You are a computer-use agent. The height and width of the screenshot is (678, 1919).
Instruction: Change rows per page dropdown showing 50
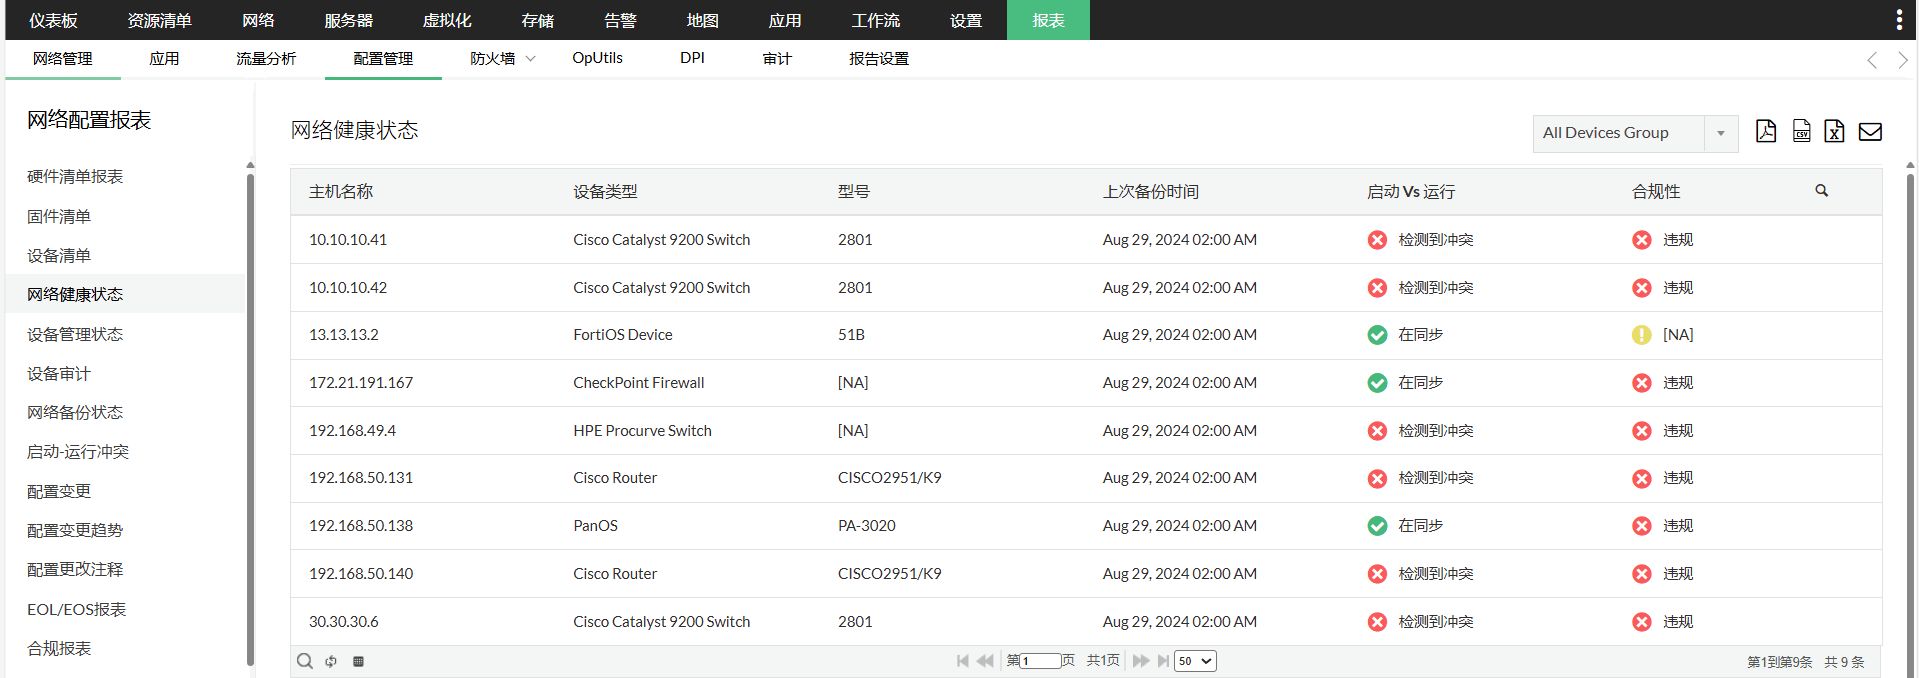[x=1195, y=661]
